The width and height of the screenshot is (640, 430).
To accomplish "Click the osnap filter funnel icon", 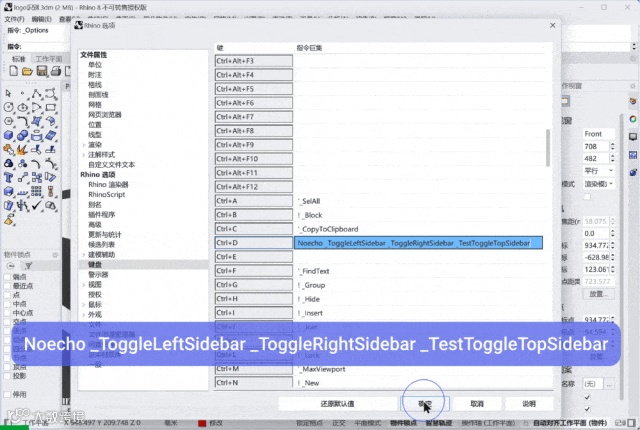I will (28, 266).
